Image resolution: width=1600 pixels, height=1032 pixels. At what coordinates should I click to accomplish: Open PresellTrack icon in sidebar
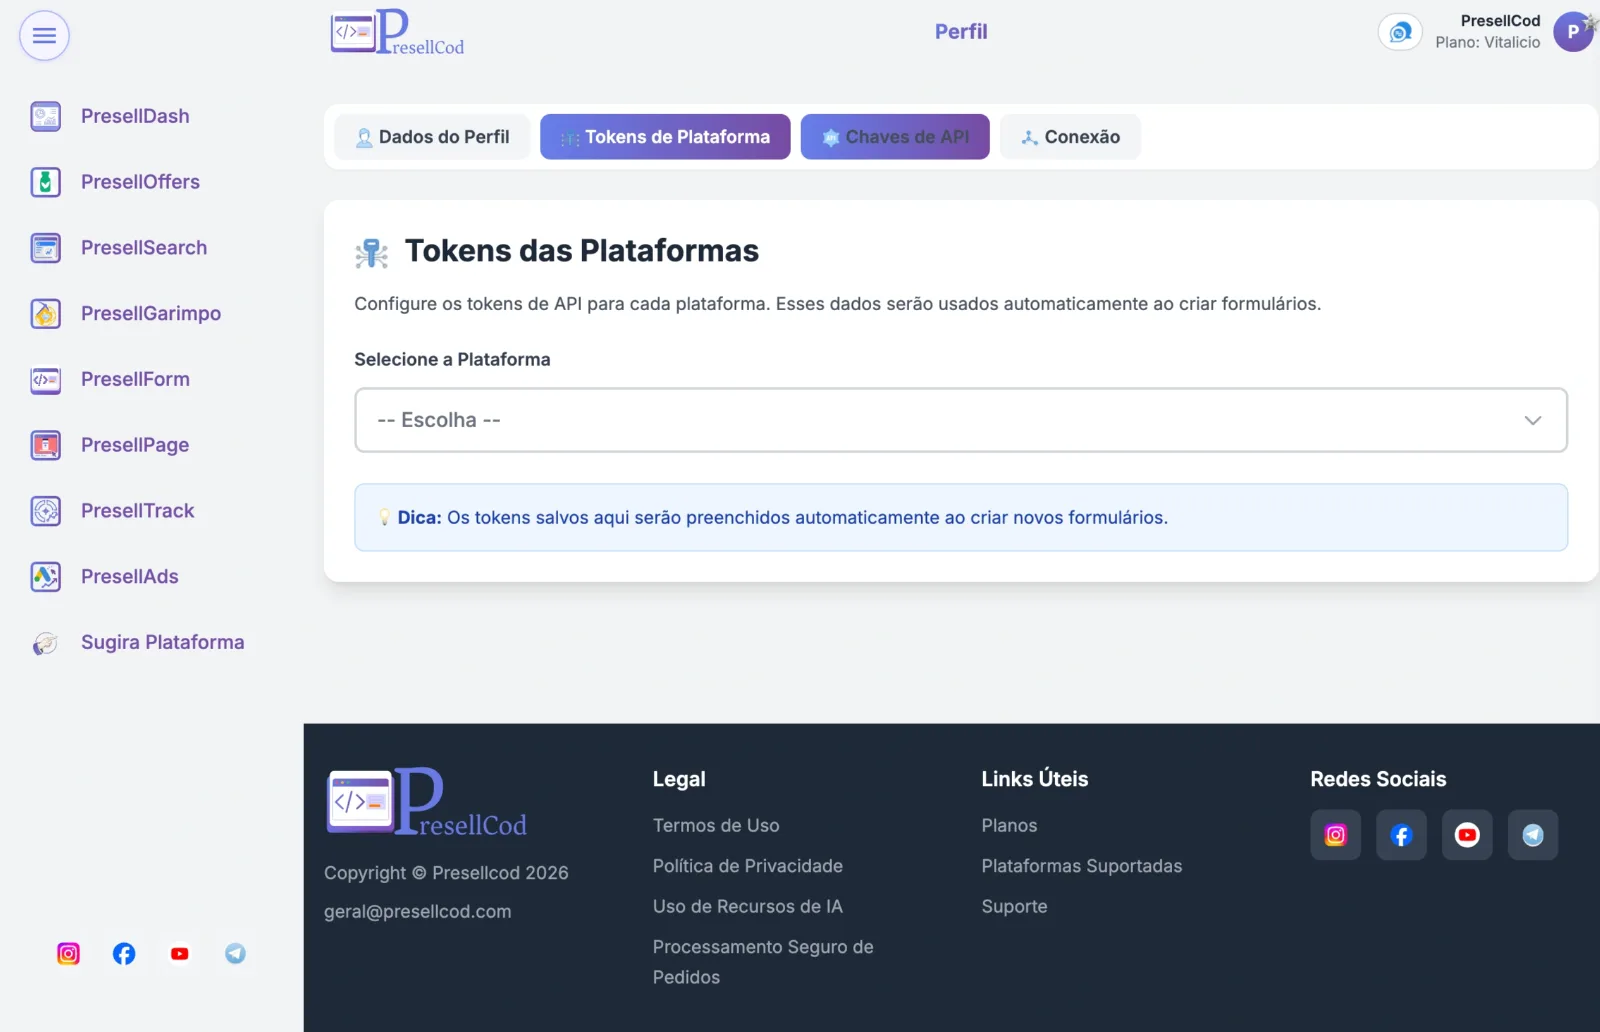point(46,511)
